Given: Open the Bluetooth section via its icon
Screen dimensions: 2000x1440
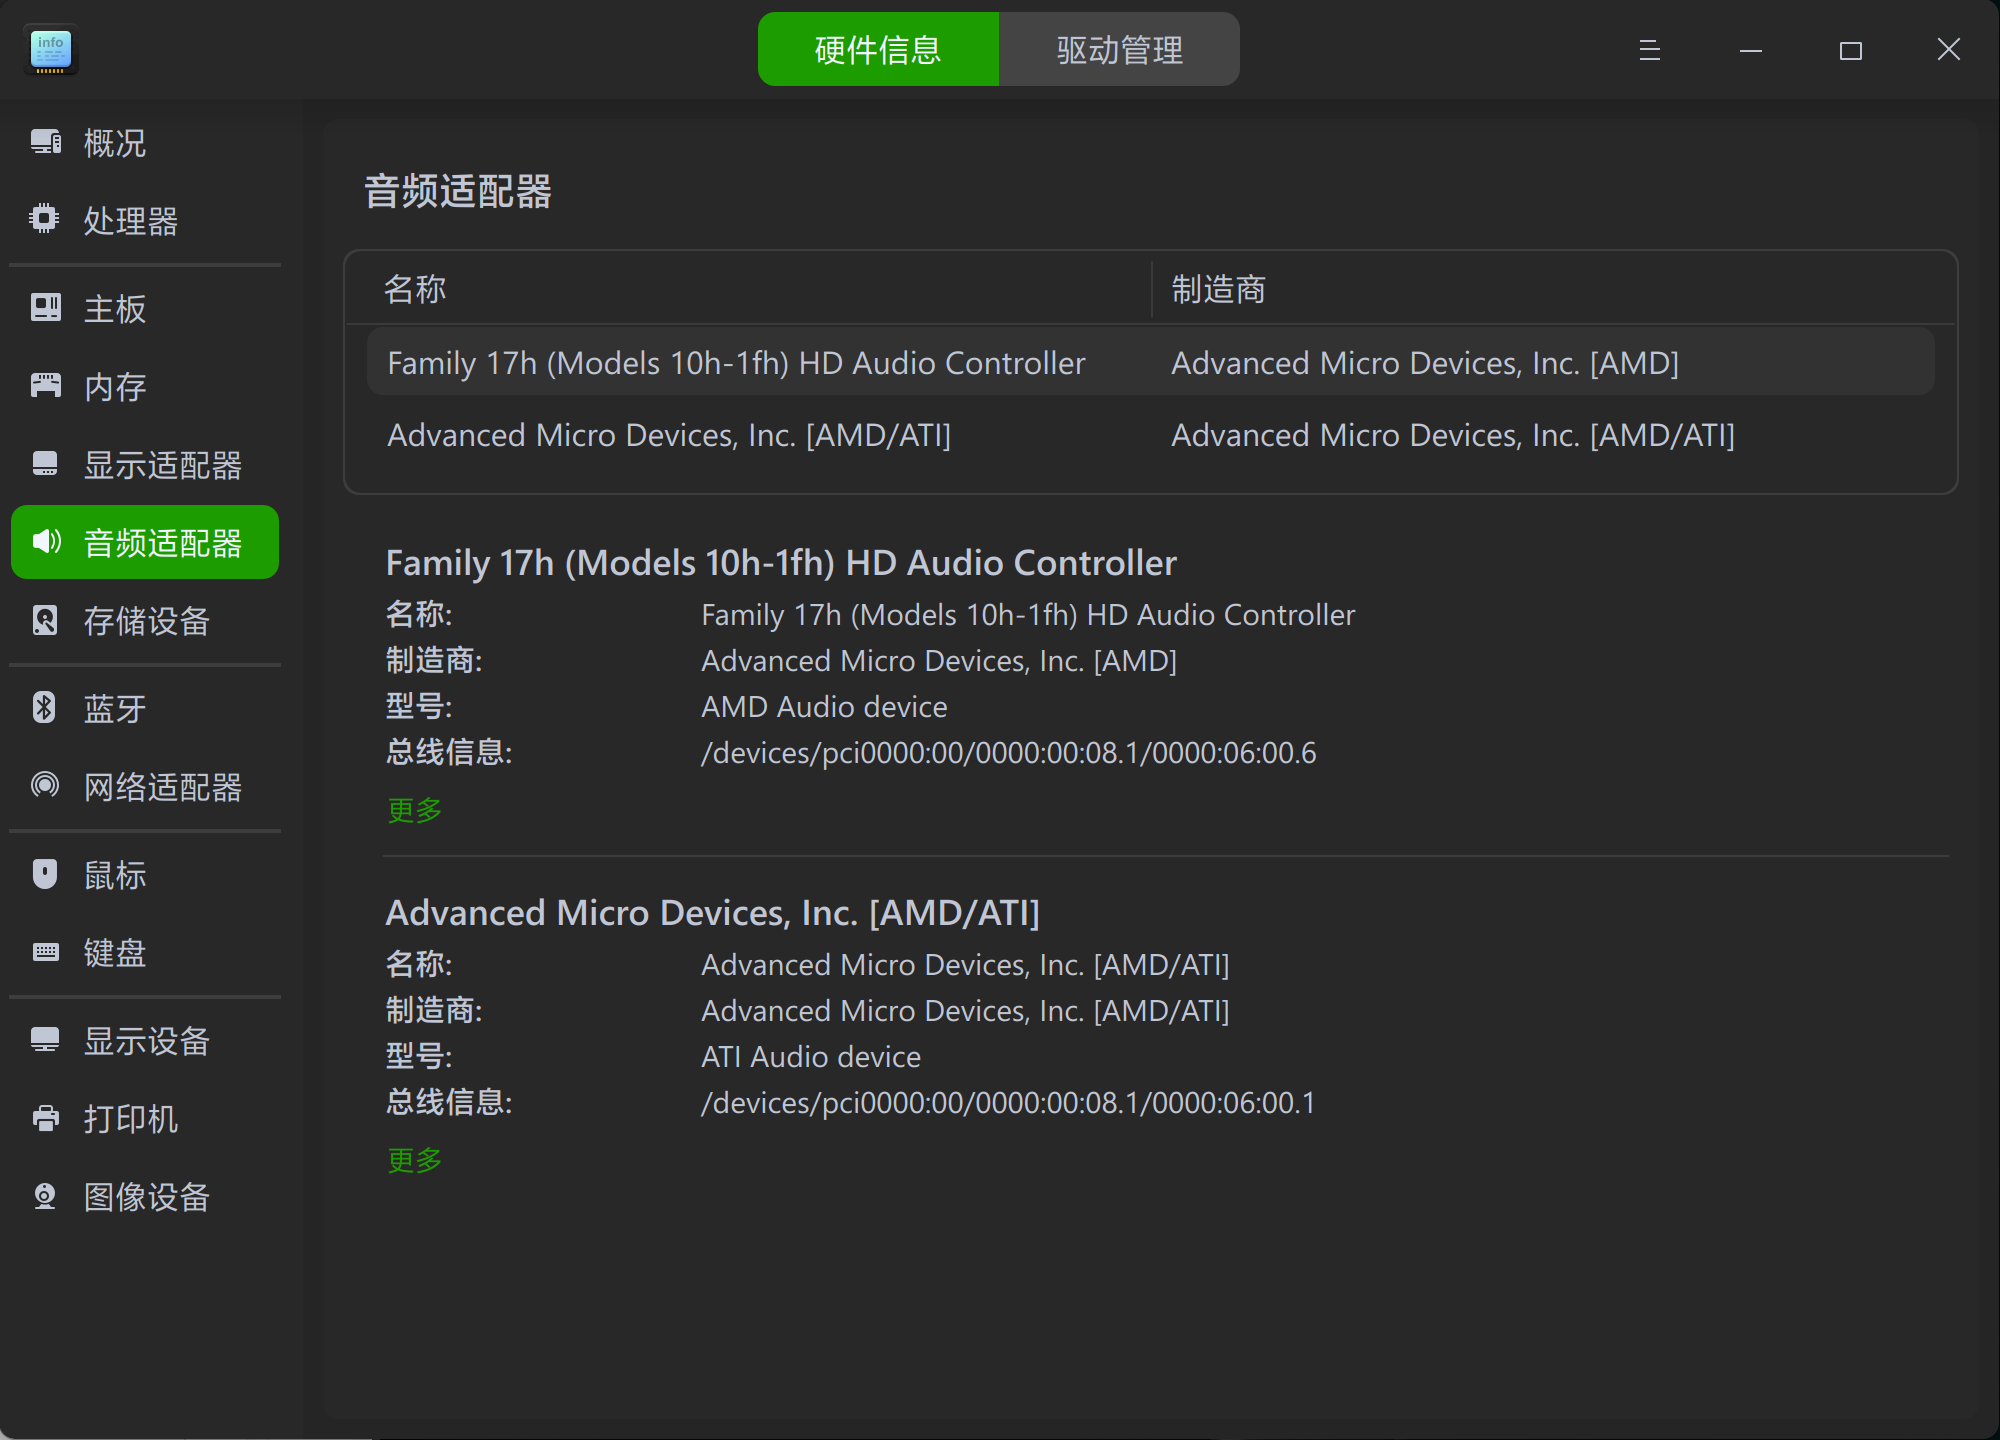Looking at the screenshot, I should (x=45, y=708).
